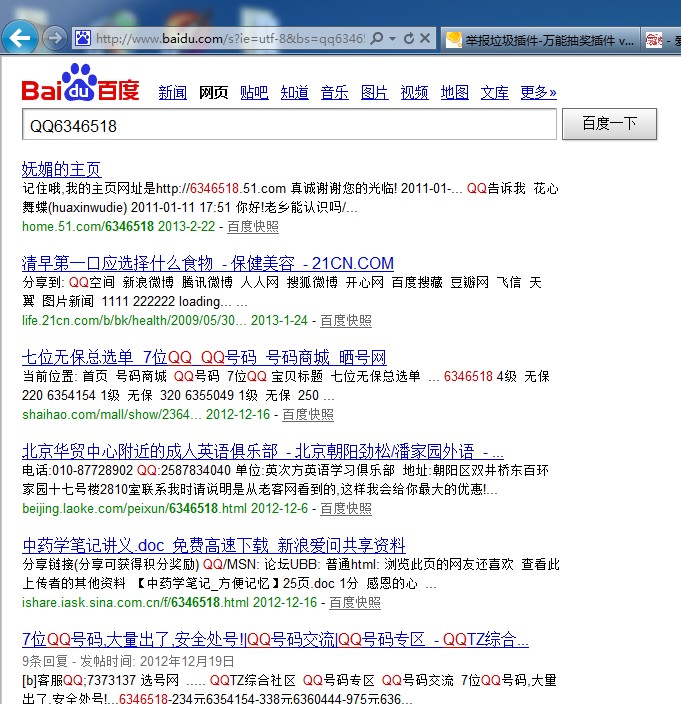
Task: Click green URL shaihao.com/mall/show
Action: tap(112, 414)
